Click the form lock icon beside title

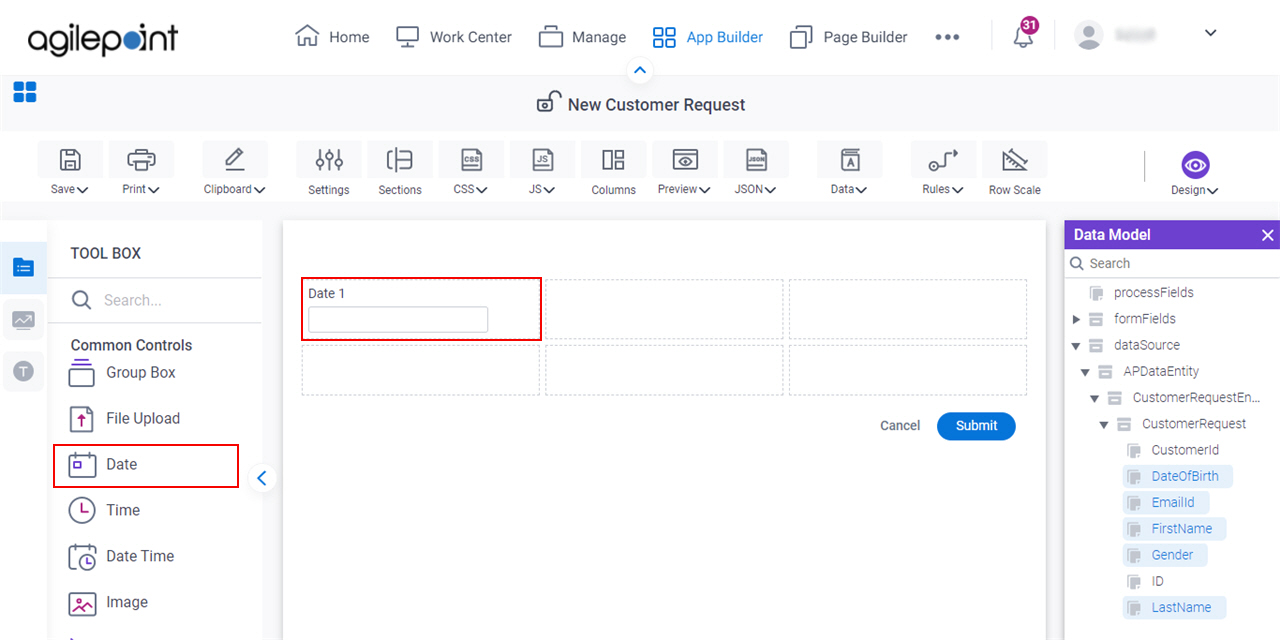(x=548, y=103)
